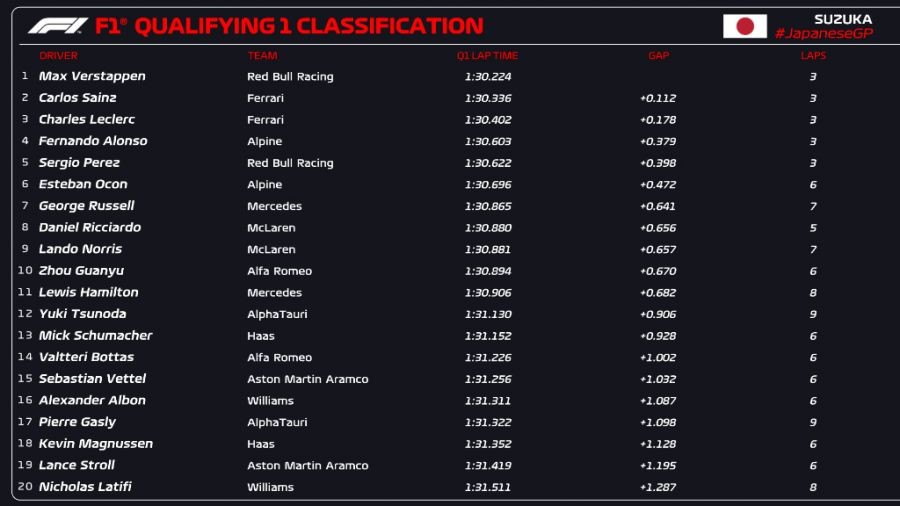Select Nicholas Latifi in last place
Screen dimensions: 900x506
pyautogui.click(x=85, y=487)
